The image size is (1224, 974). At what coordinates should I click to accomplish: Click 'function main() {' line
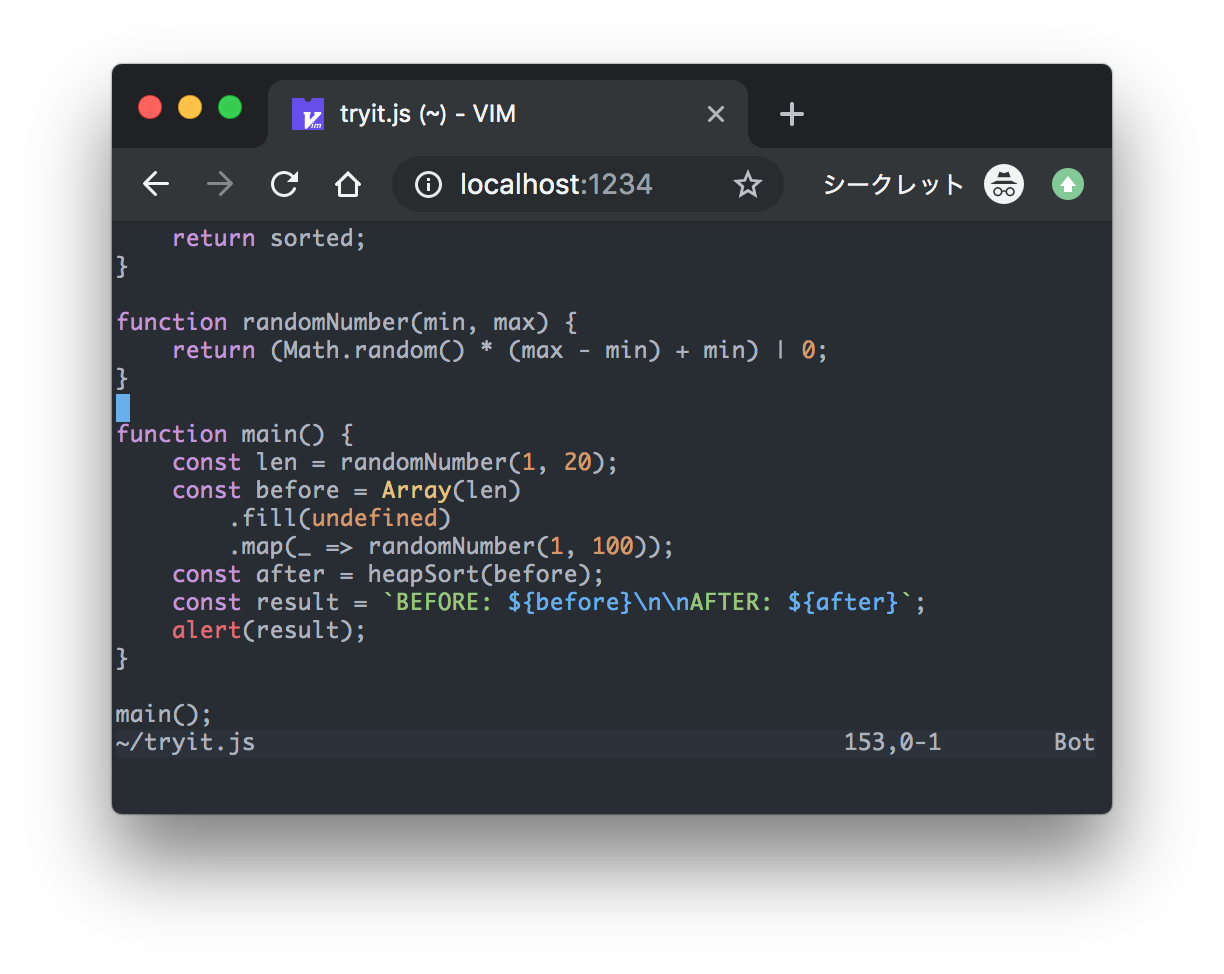(235, 434)
